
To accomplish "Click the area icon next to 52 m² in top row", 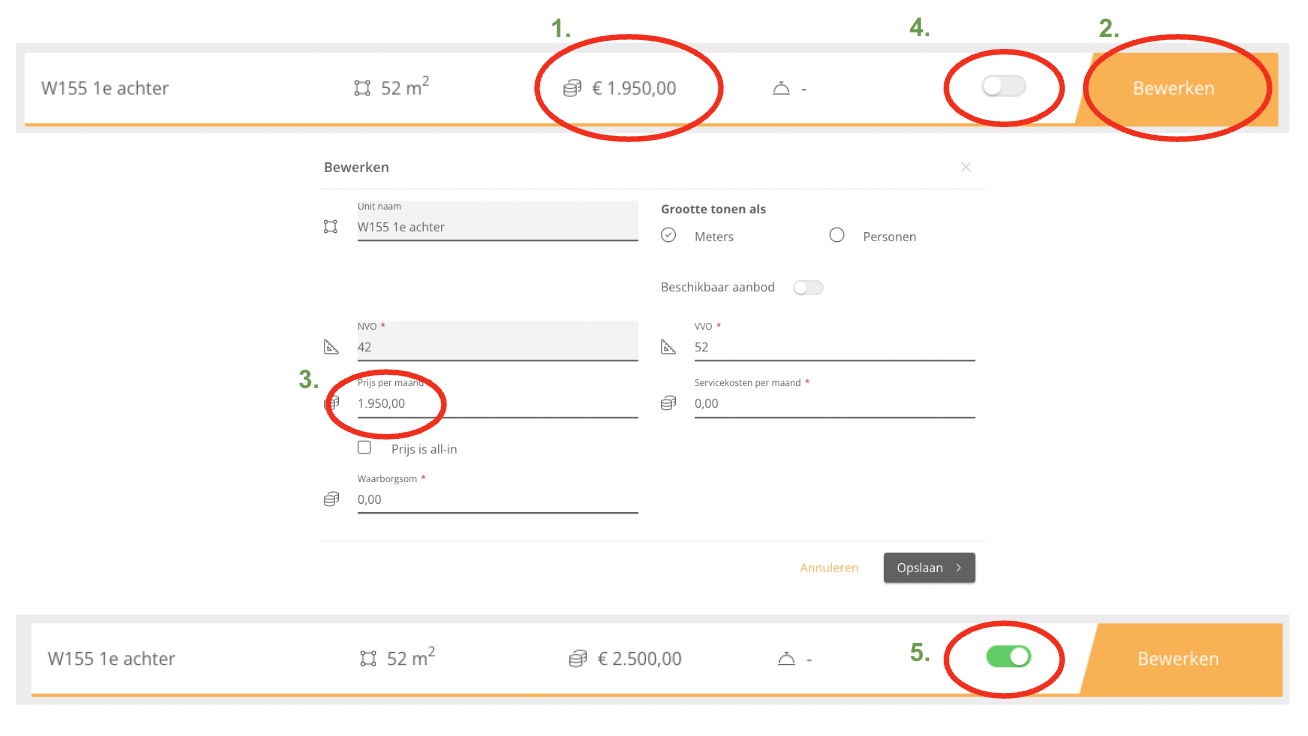I will click(362, 89).
